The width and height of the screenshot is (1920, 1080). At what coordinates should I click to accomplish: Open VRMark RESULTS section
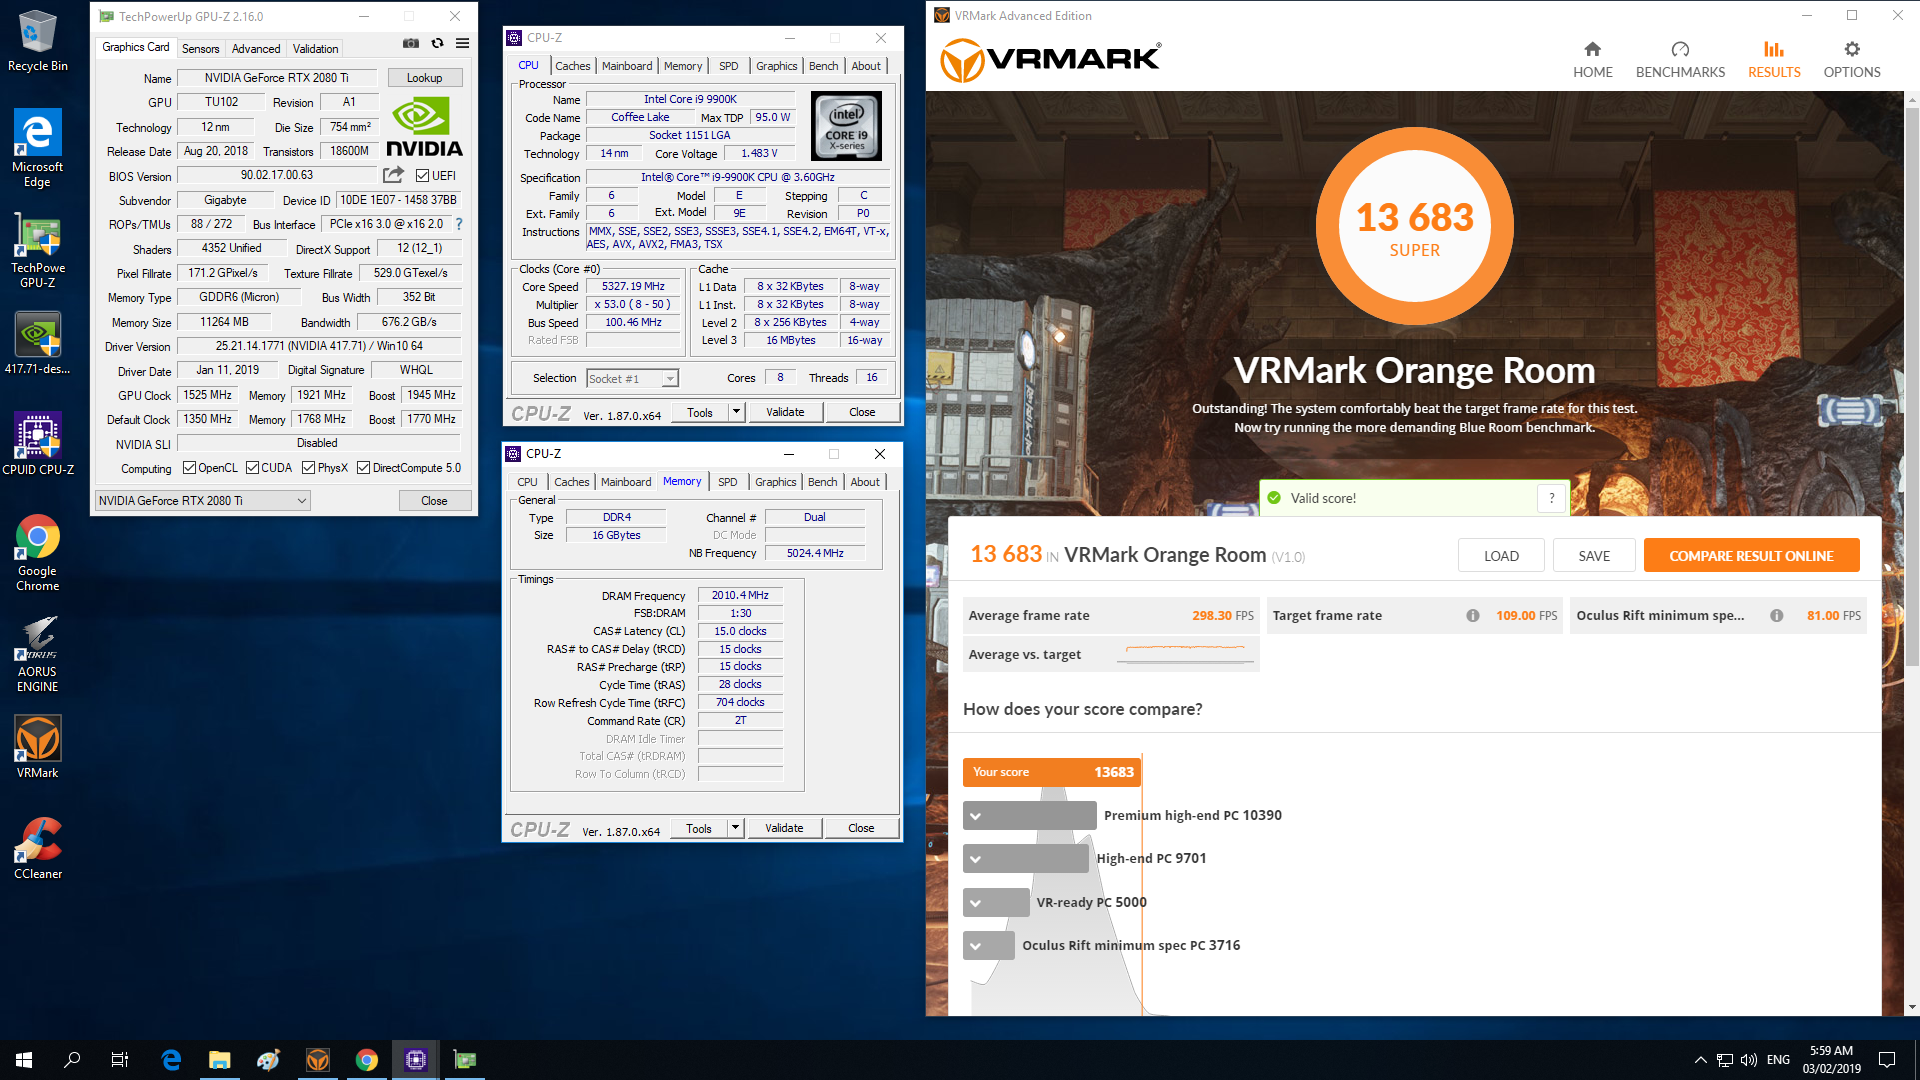coord(1774,59)
